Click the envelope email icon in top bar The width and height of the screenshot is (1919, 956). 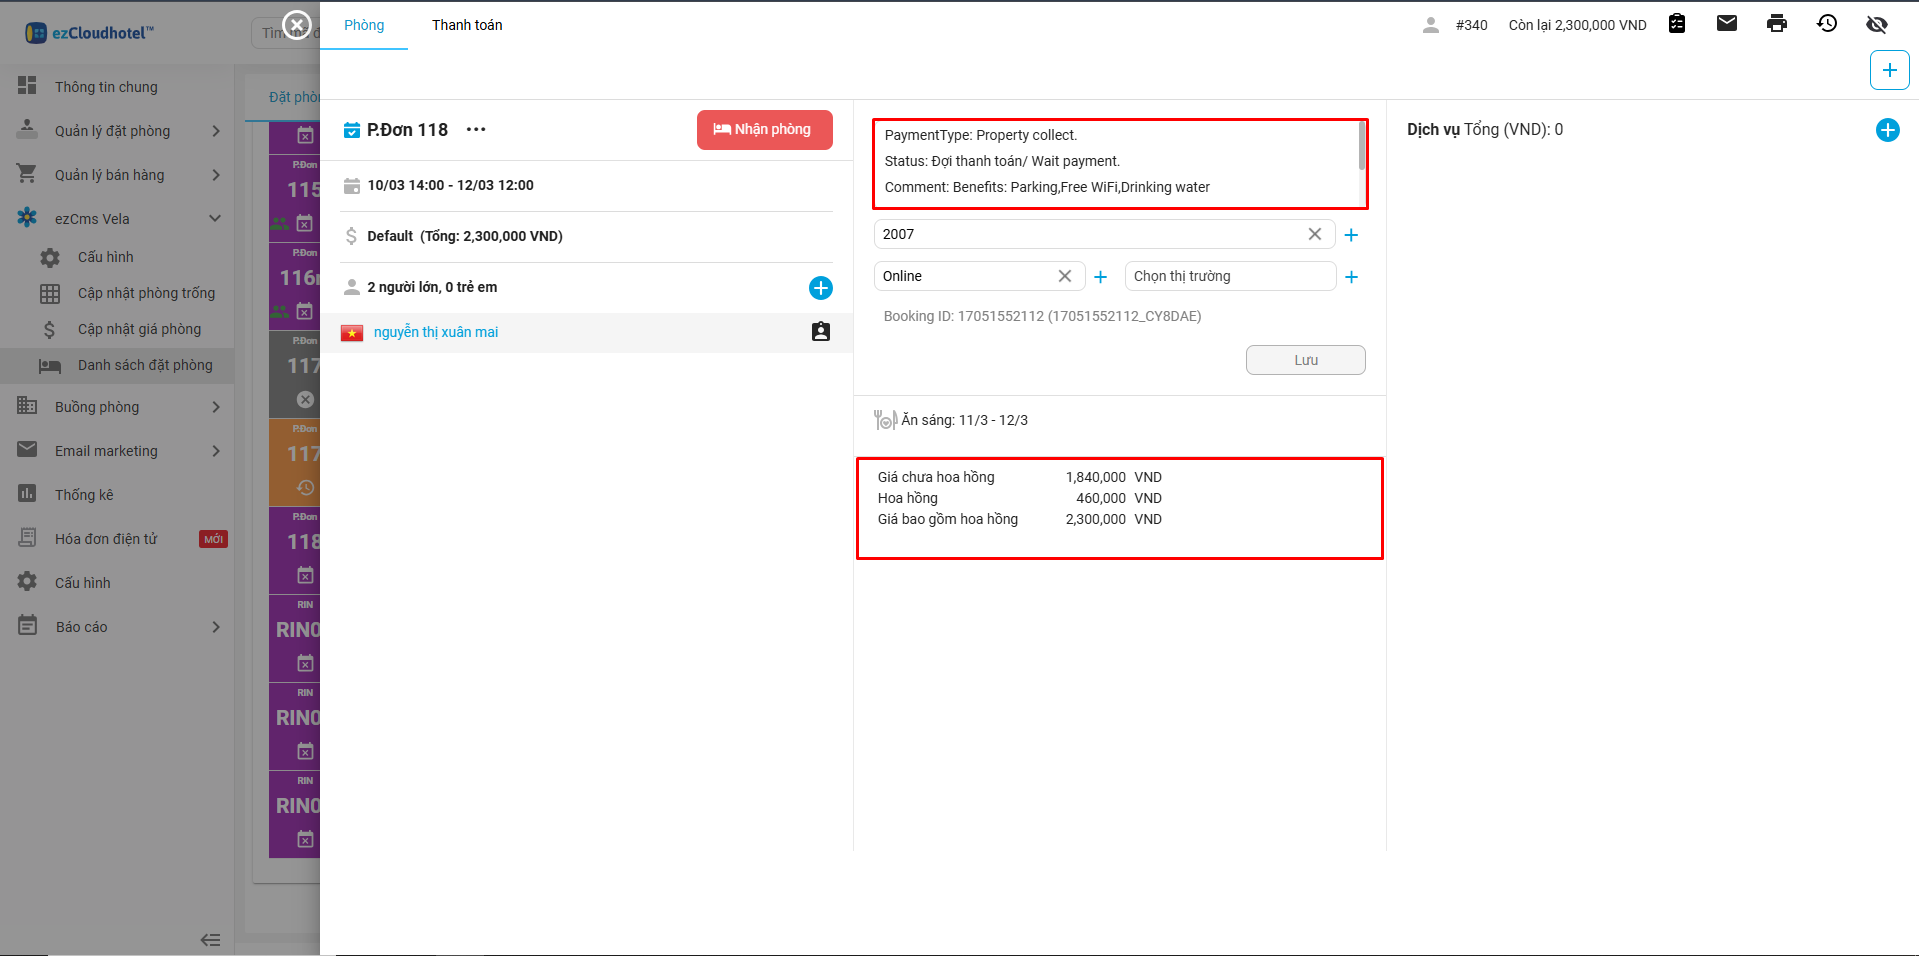click(1726, 24)
